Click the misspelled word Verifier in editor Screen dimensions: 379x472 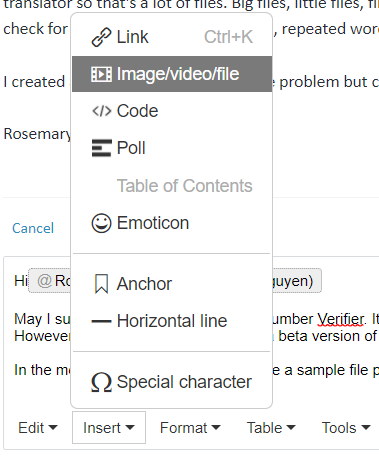click(x=340, y=319)
